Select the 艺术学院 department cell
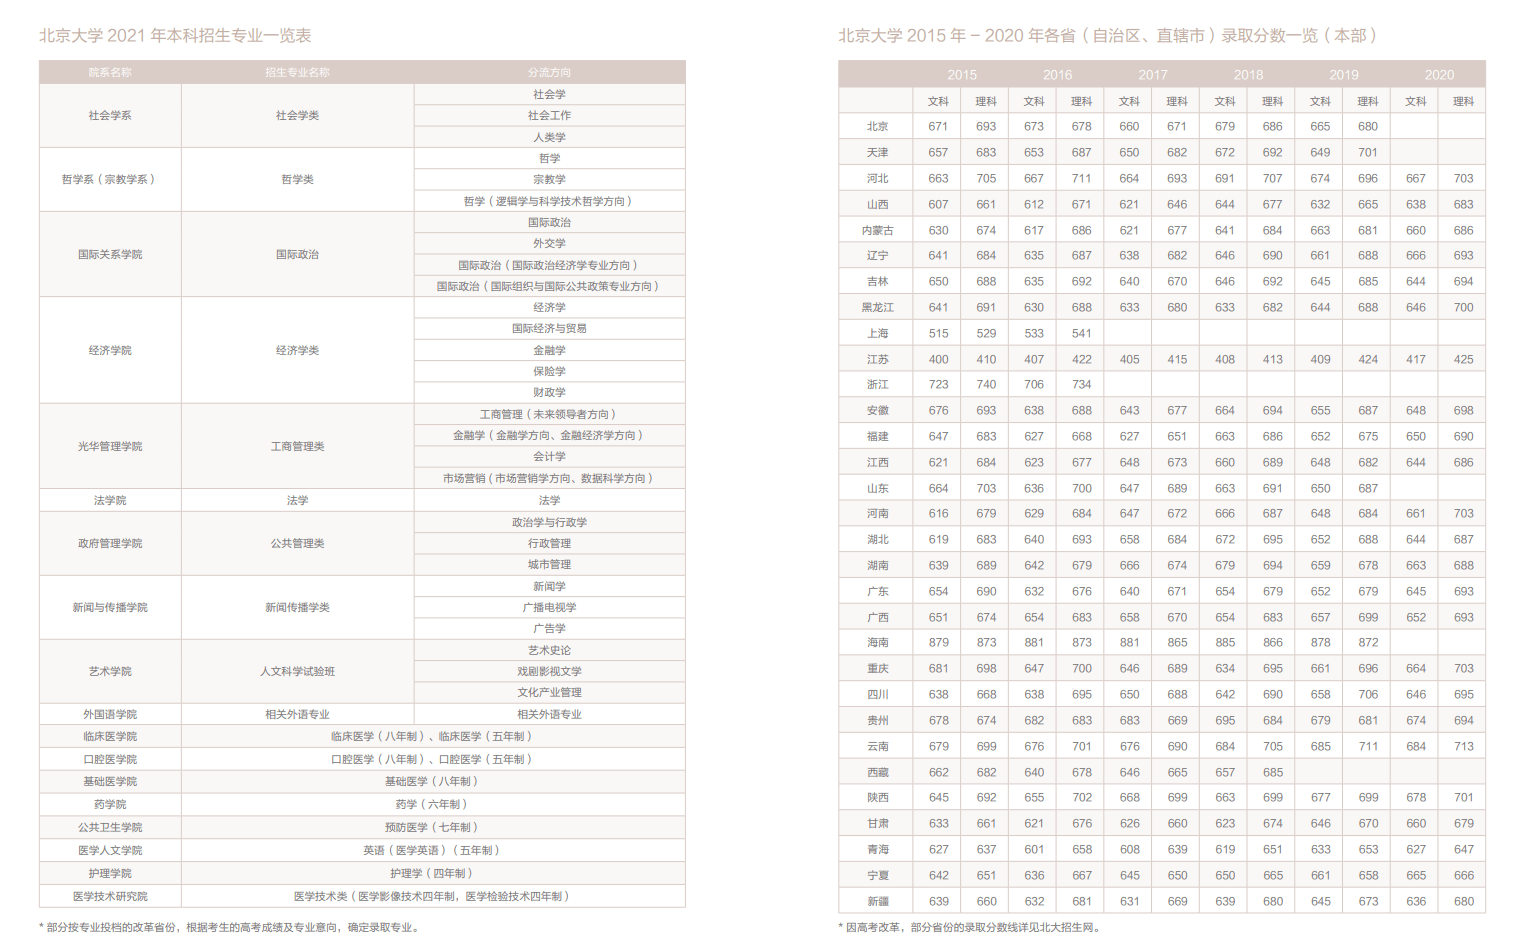This screenshot has height=942, width=1538. 110,671
